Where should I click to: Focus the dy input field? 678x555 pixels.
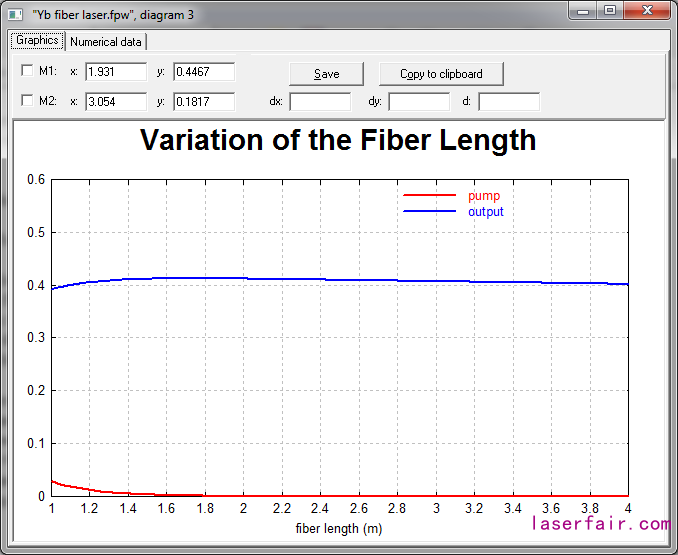tap(419, 102)
